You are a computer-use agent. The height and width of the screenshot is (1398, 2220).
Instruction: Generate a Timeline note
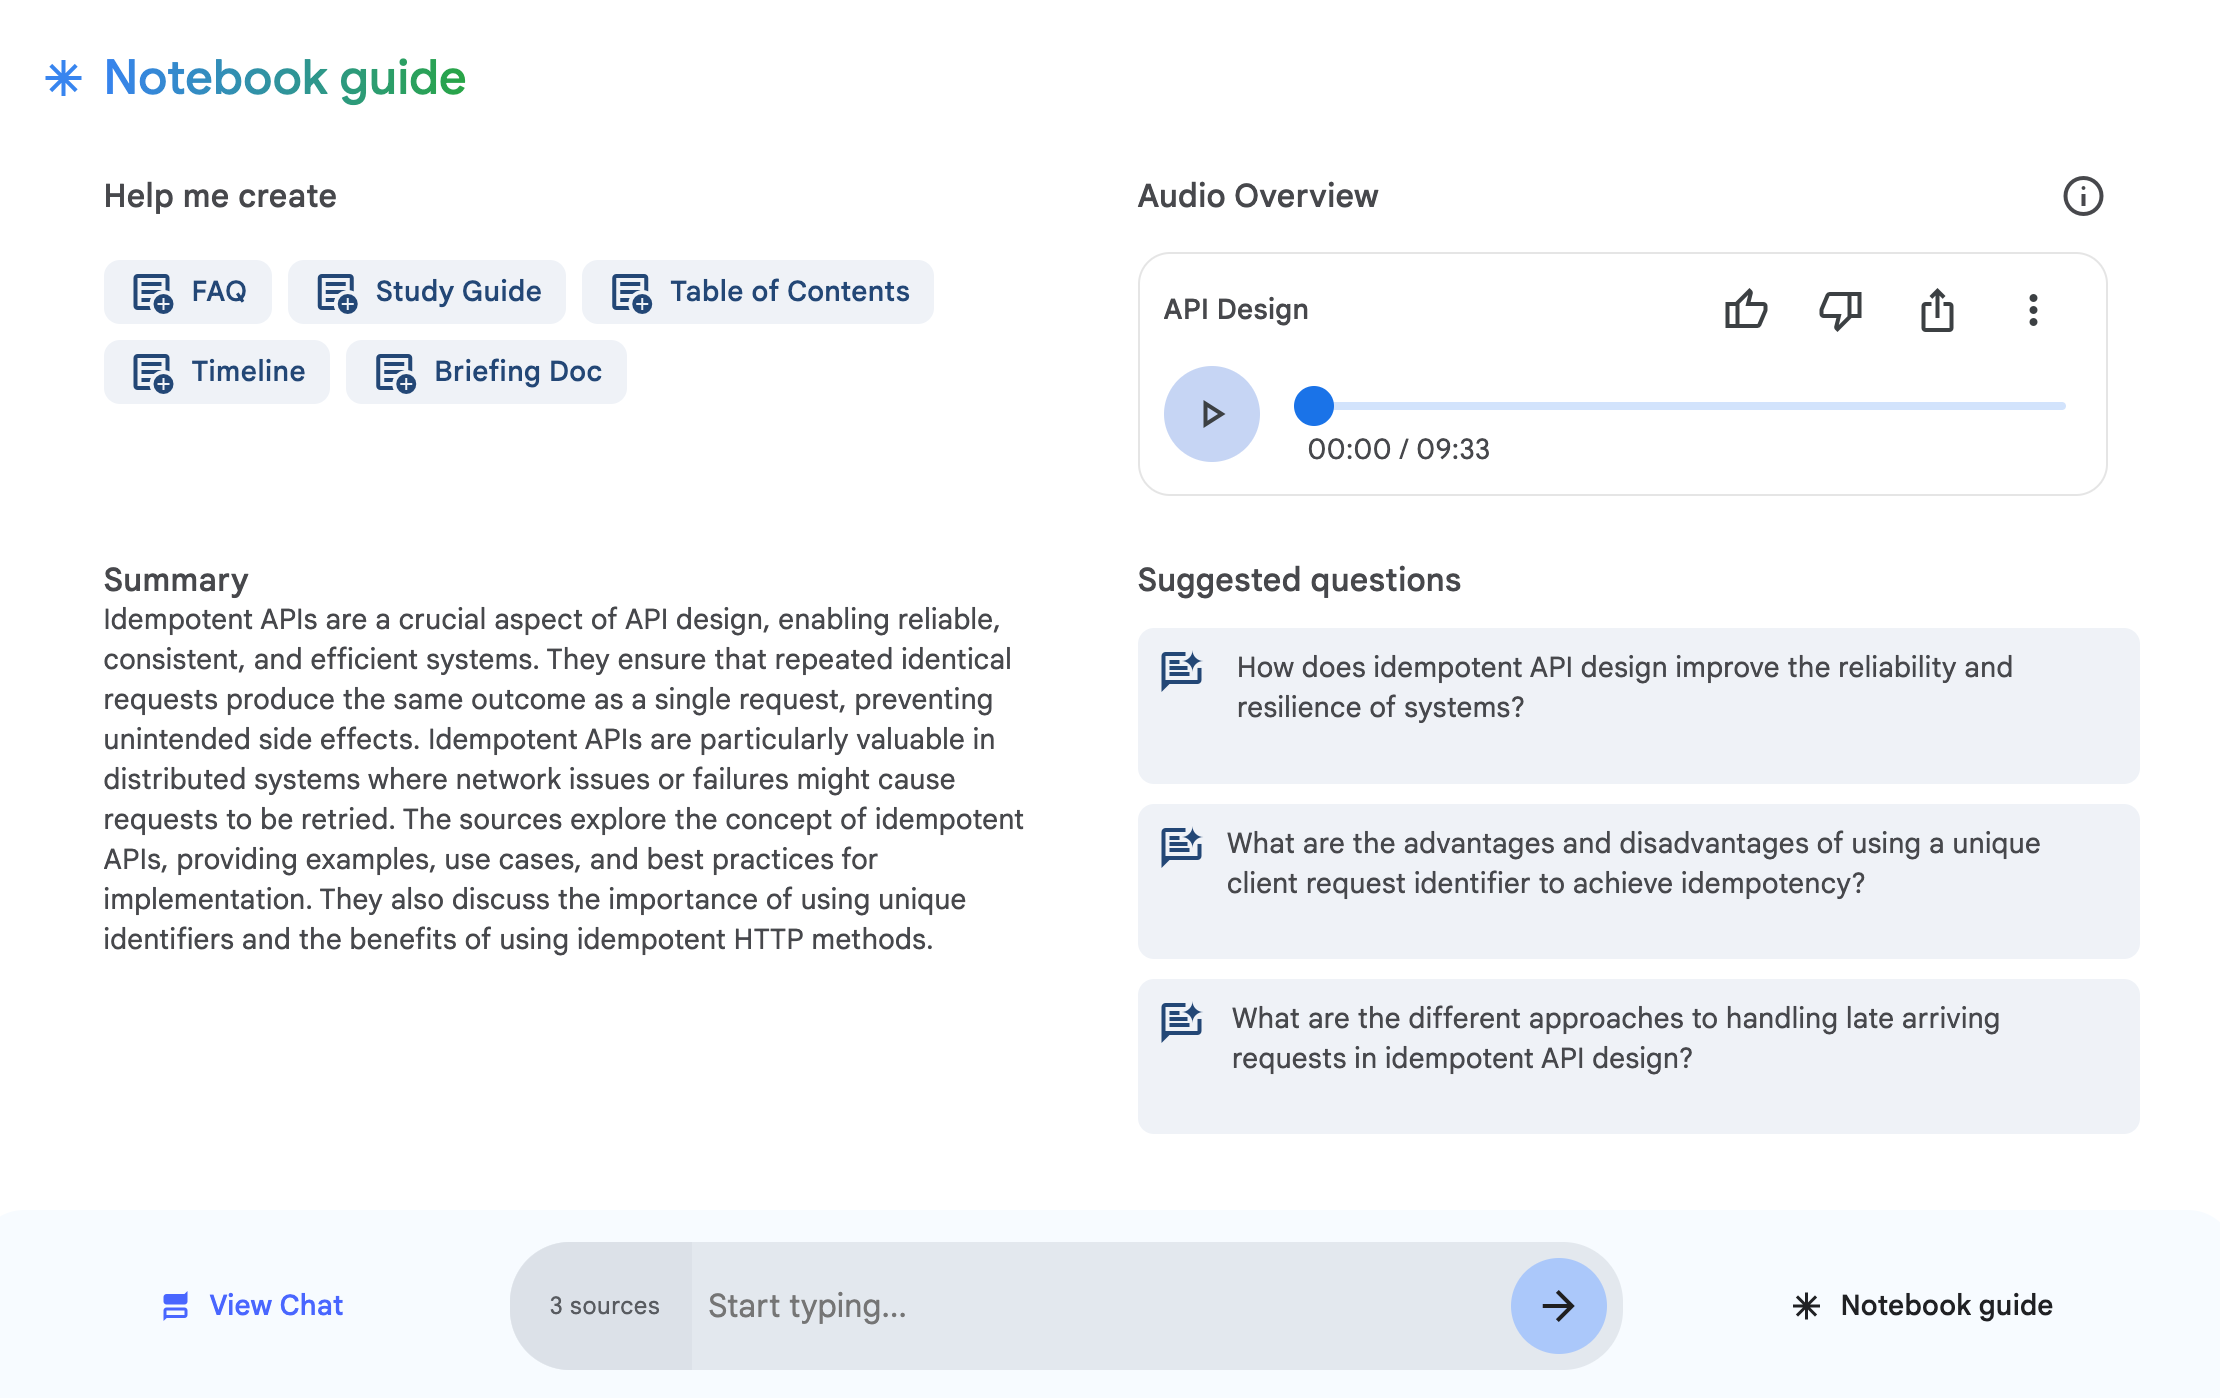(217, 372)
